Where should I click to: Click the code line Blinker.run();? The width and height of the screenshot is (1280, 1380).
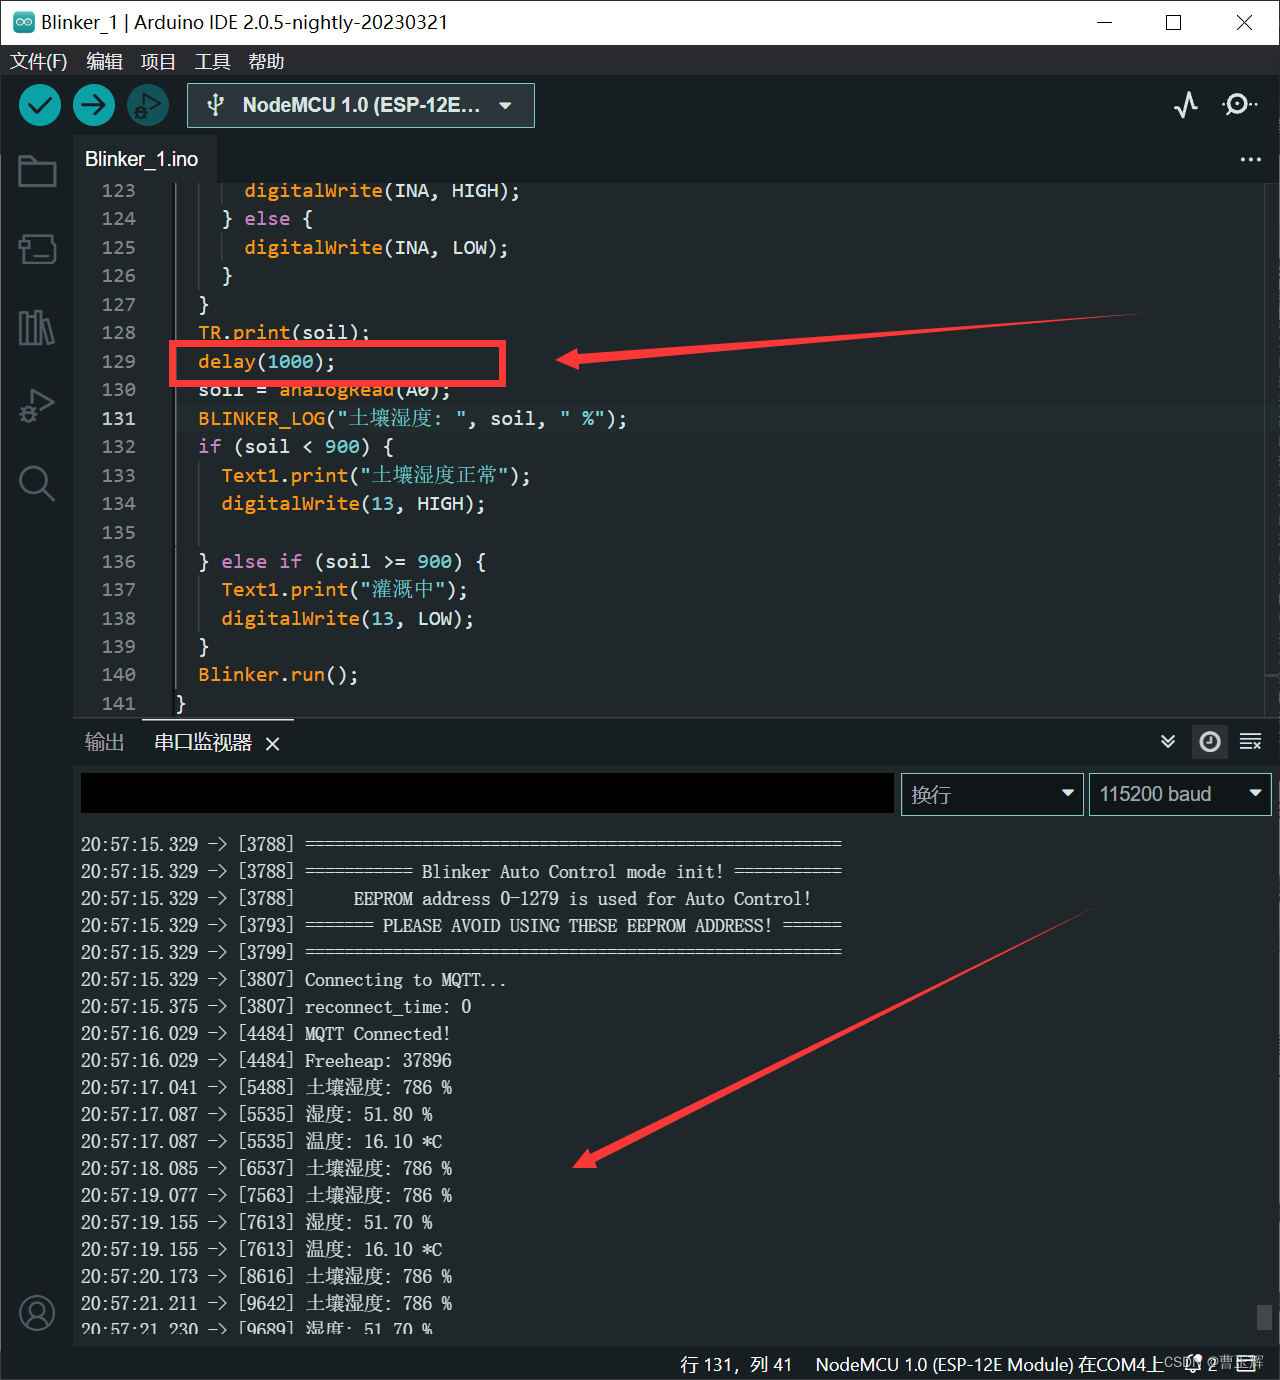tap(278, 675)
